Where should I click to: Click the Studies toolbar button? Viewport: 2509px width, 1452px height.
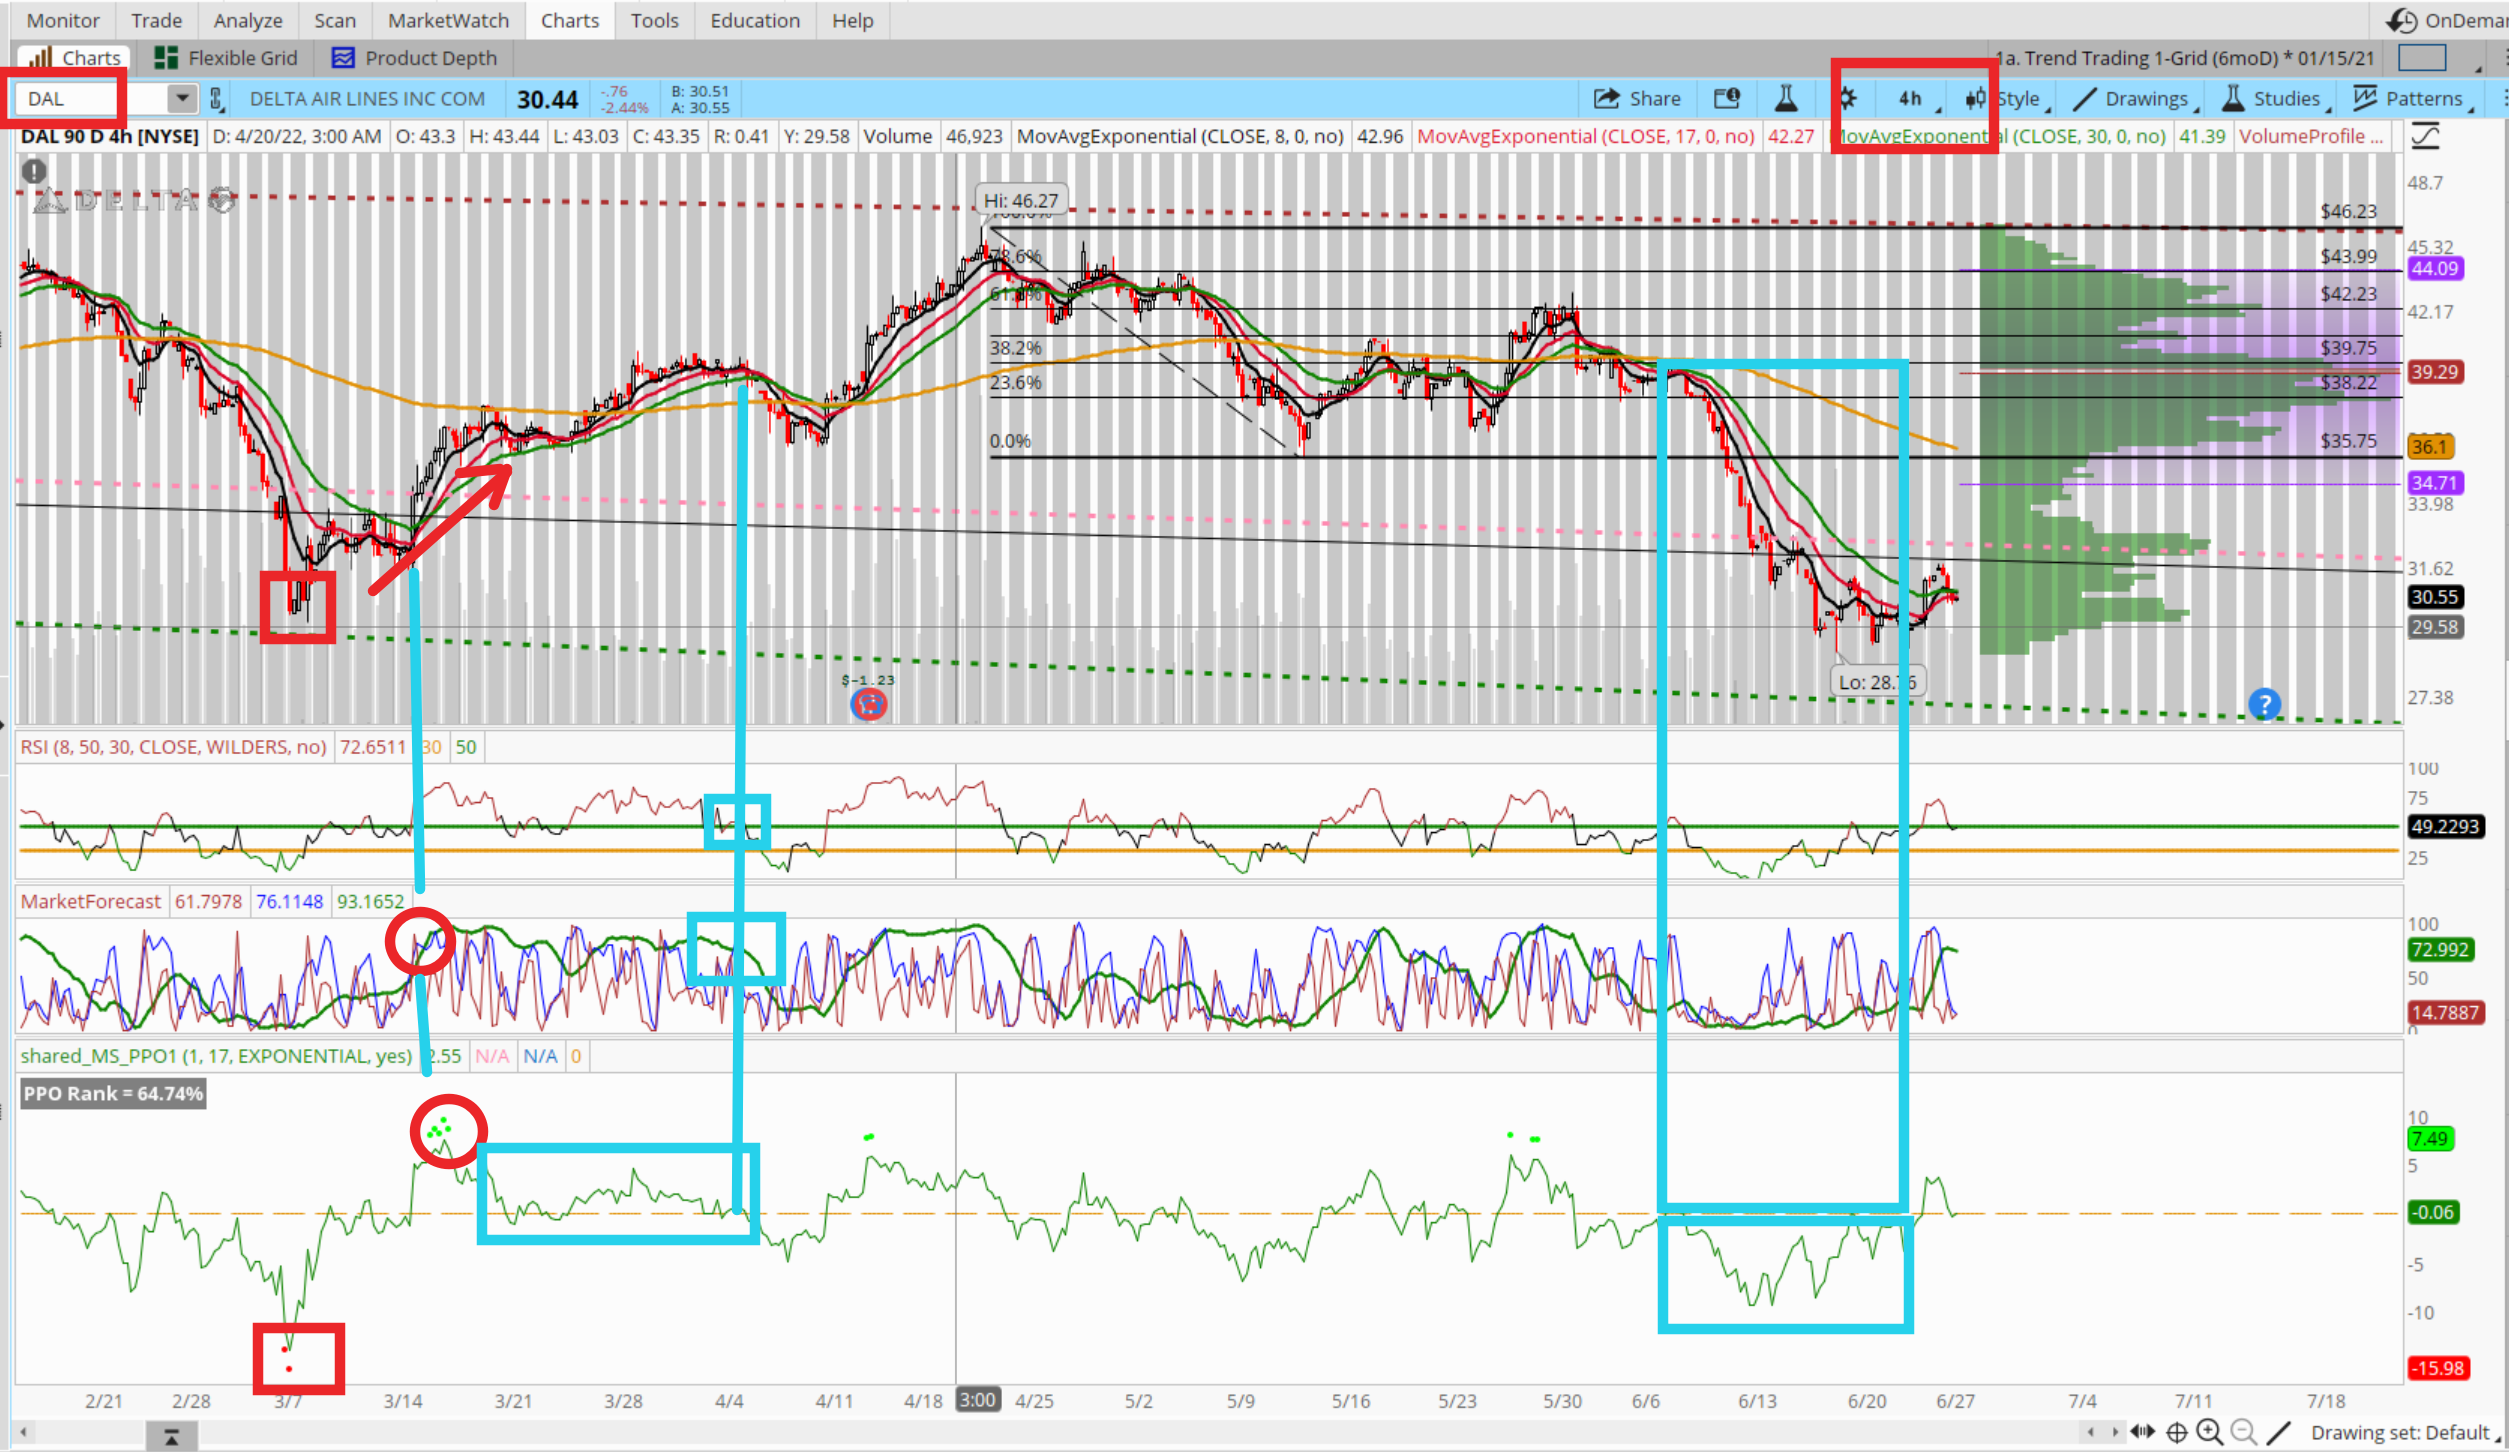[x=2273, y=98]
